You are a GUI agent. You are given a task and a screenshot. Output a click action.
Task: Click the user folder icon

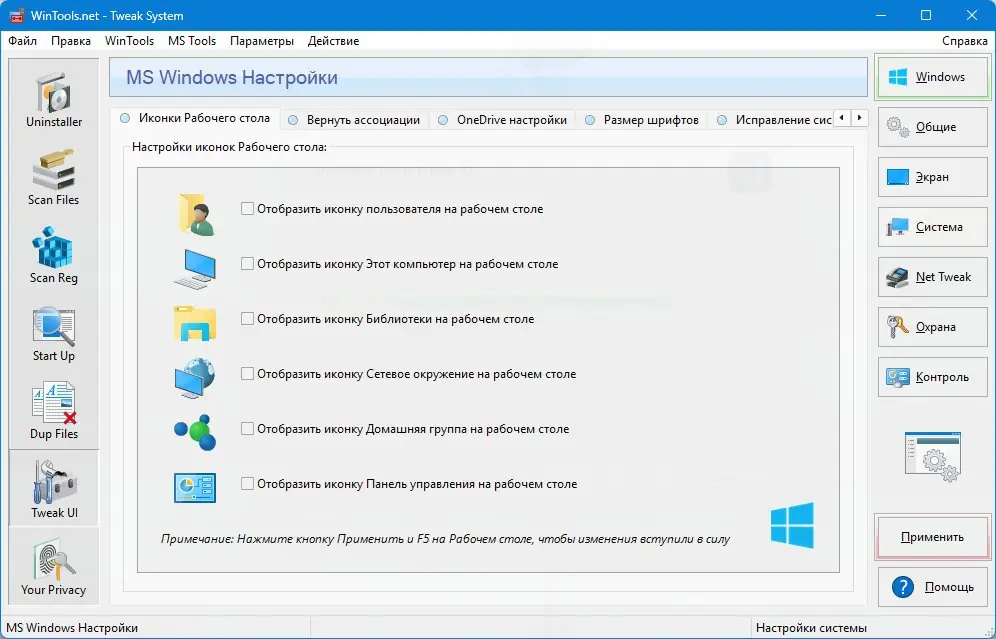196,214
